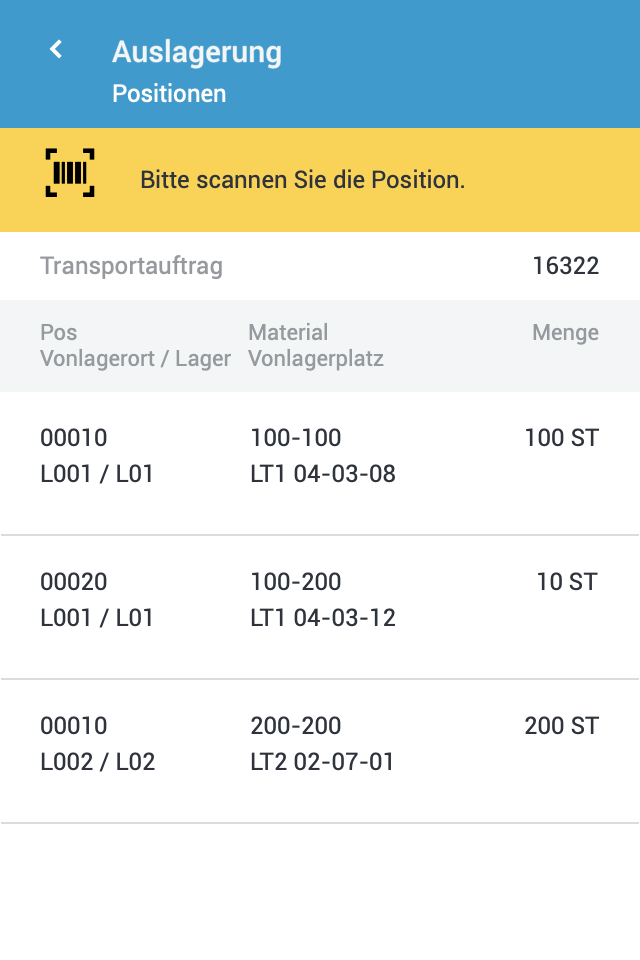Click the L002 / L02 location
Viewport: 640px width, 960px height.
pyautogui.click(x=97, y=762)
